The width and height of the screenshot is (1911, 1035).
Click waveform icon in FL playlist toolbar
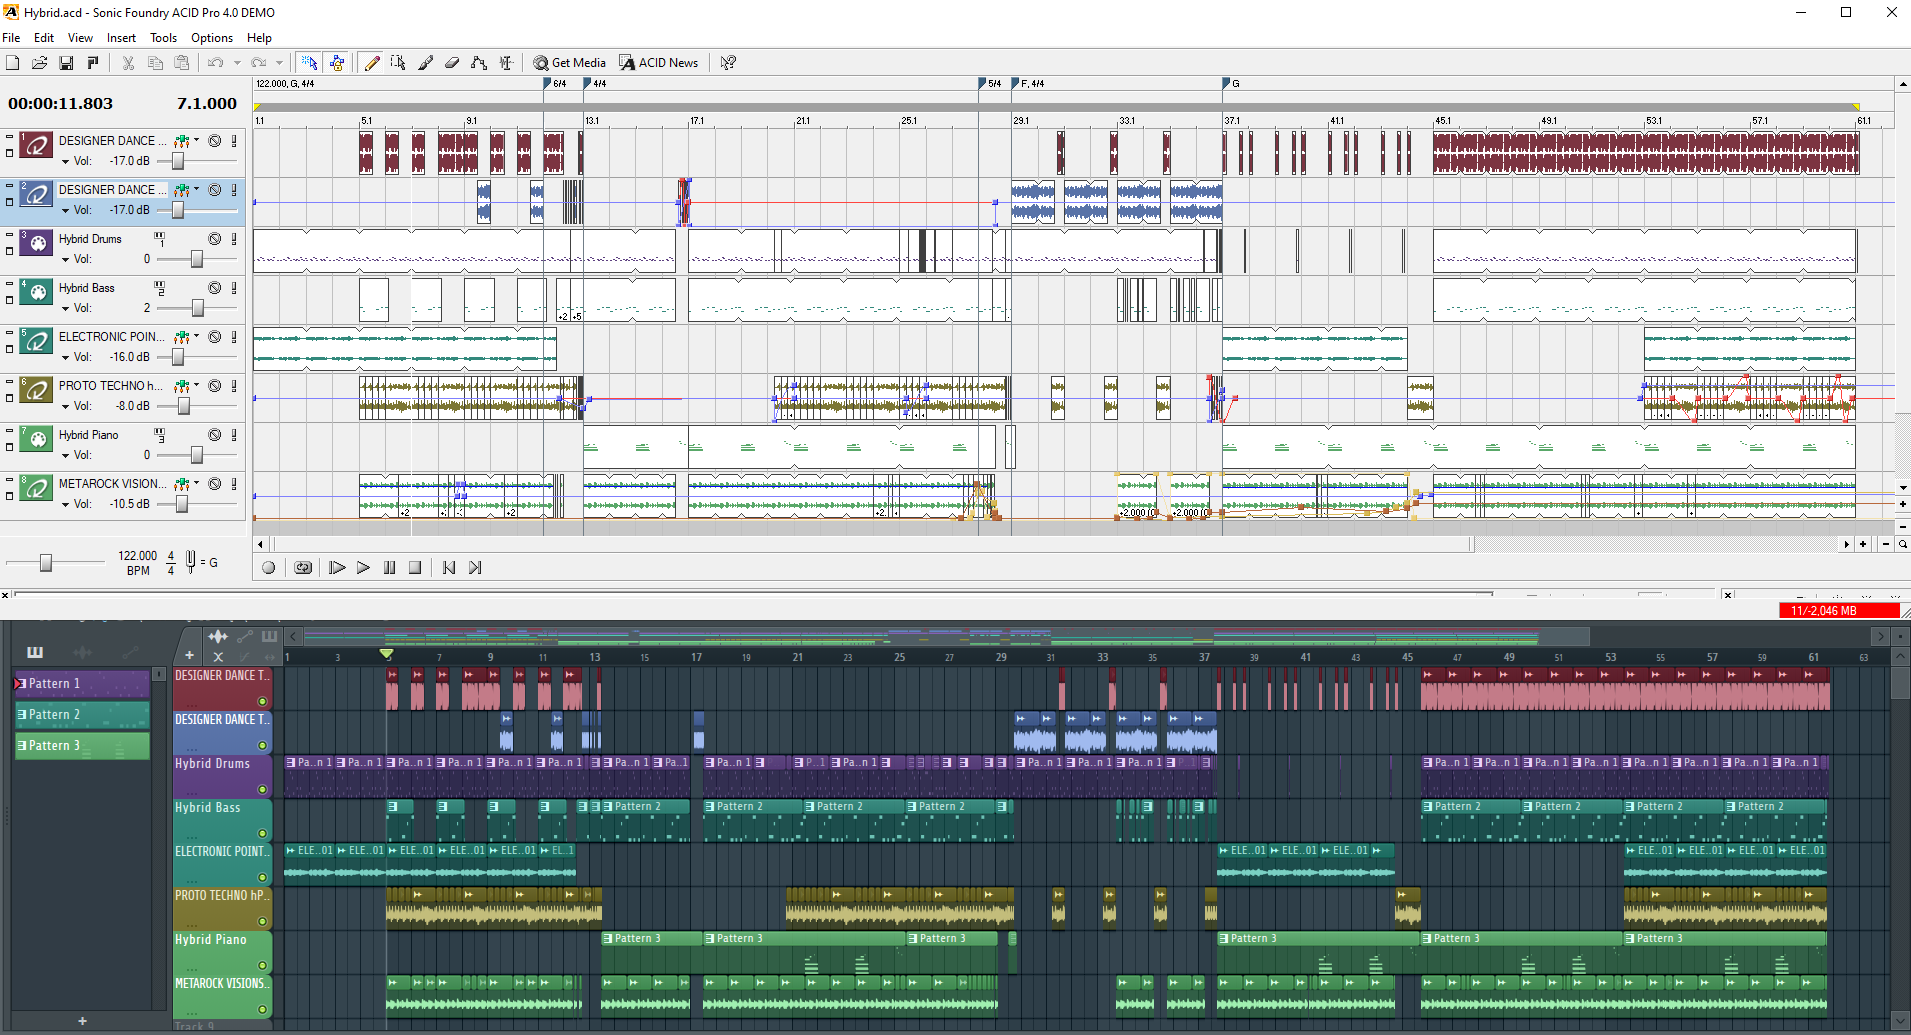pos(217,636)
